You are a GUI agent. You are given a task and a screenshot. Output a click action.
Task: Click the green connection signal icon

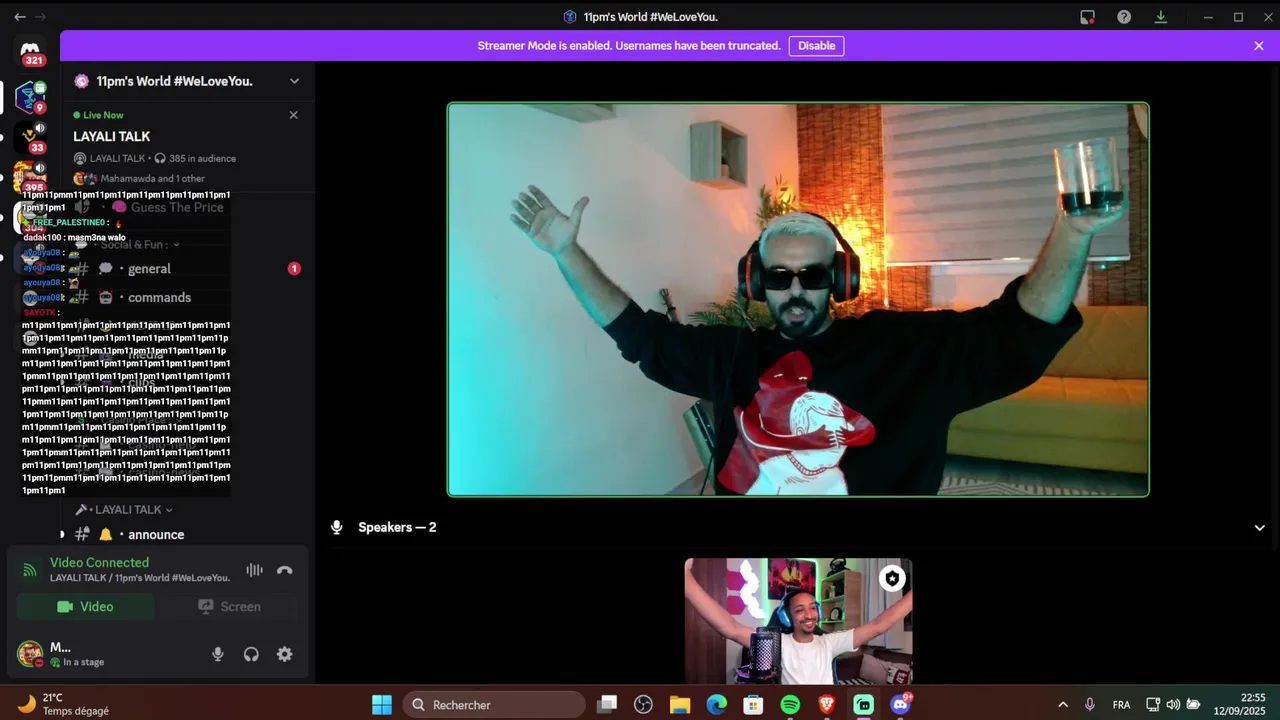coord(30,570)
